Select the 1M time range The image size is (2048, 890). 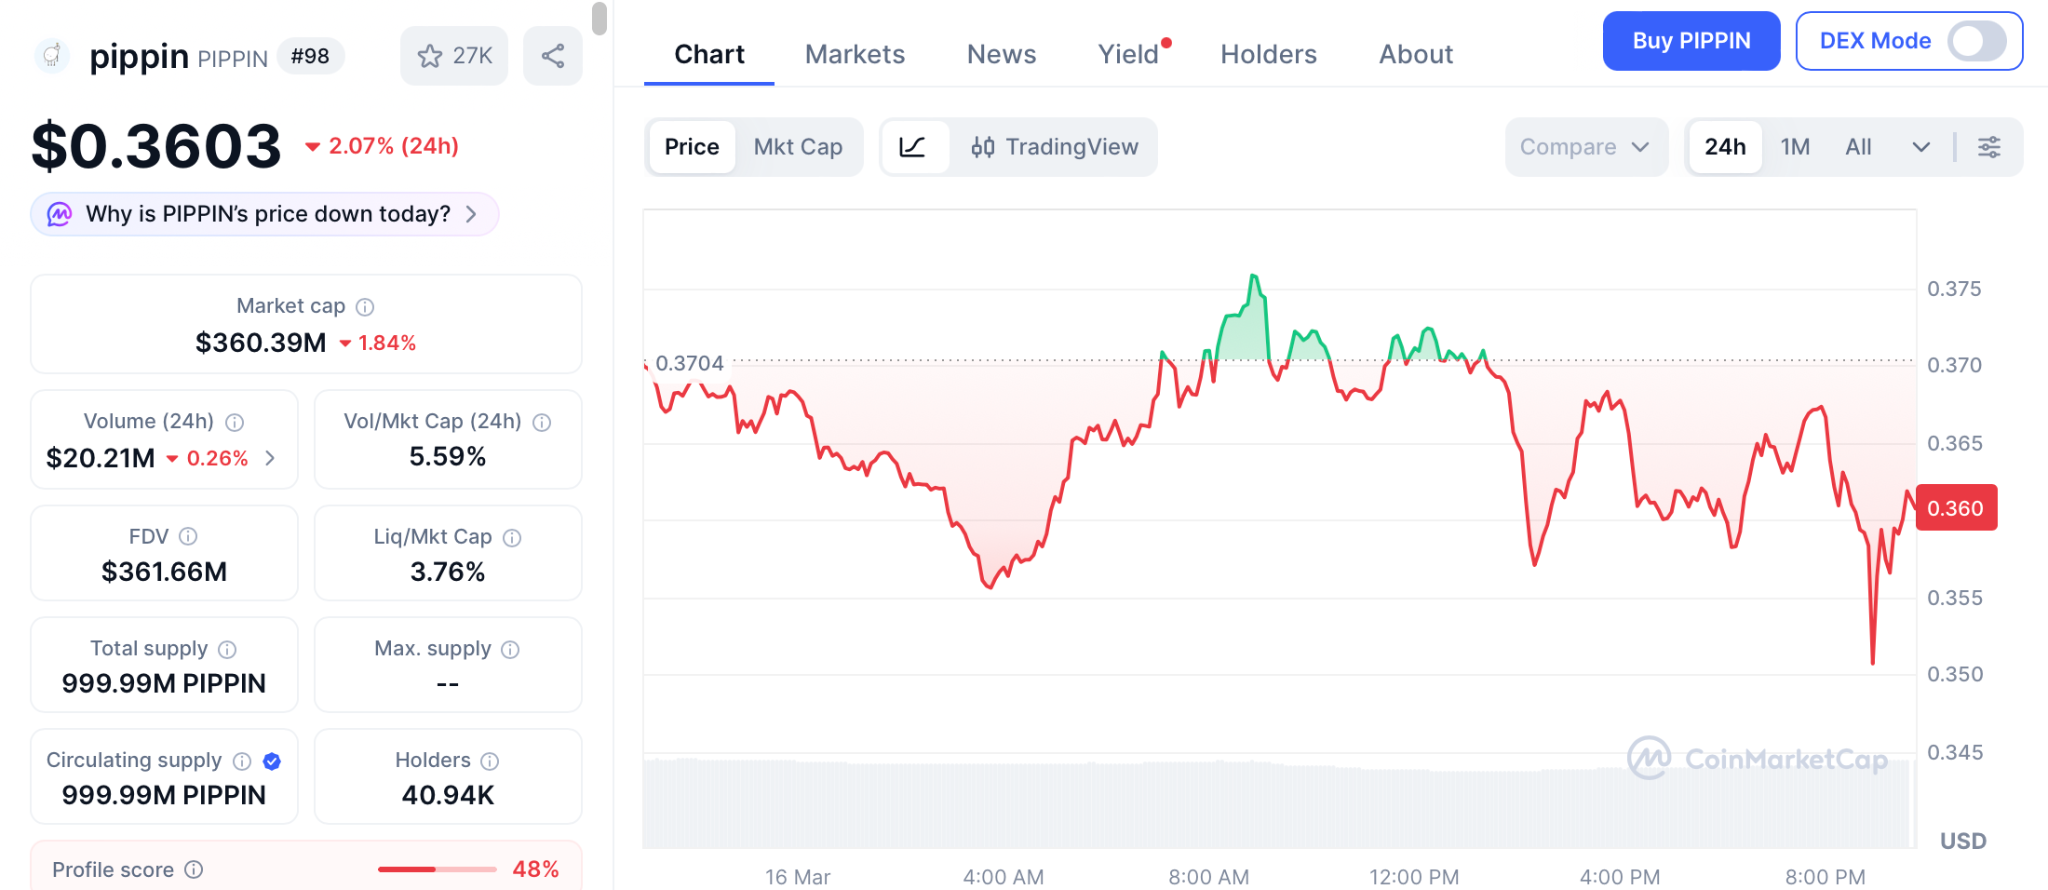point(1795,147)
